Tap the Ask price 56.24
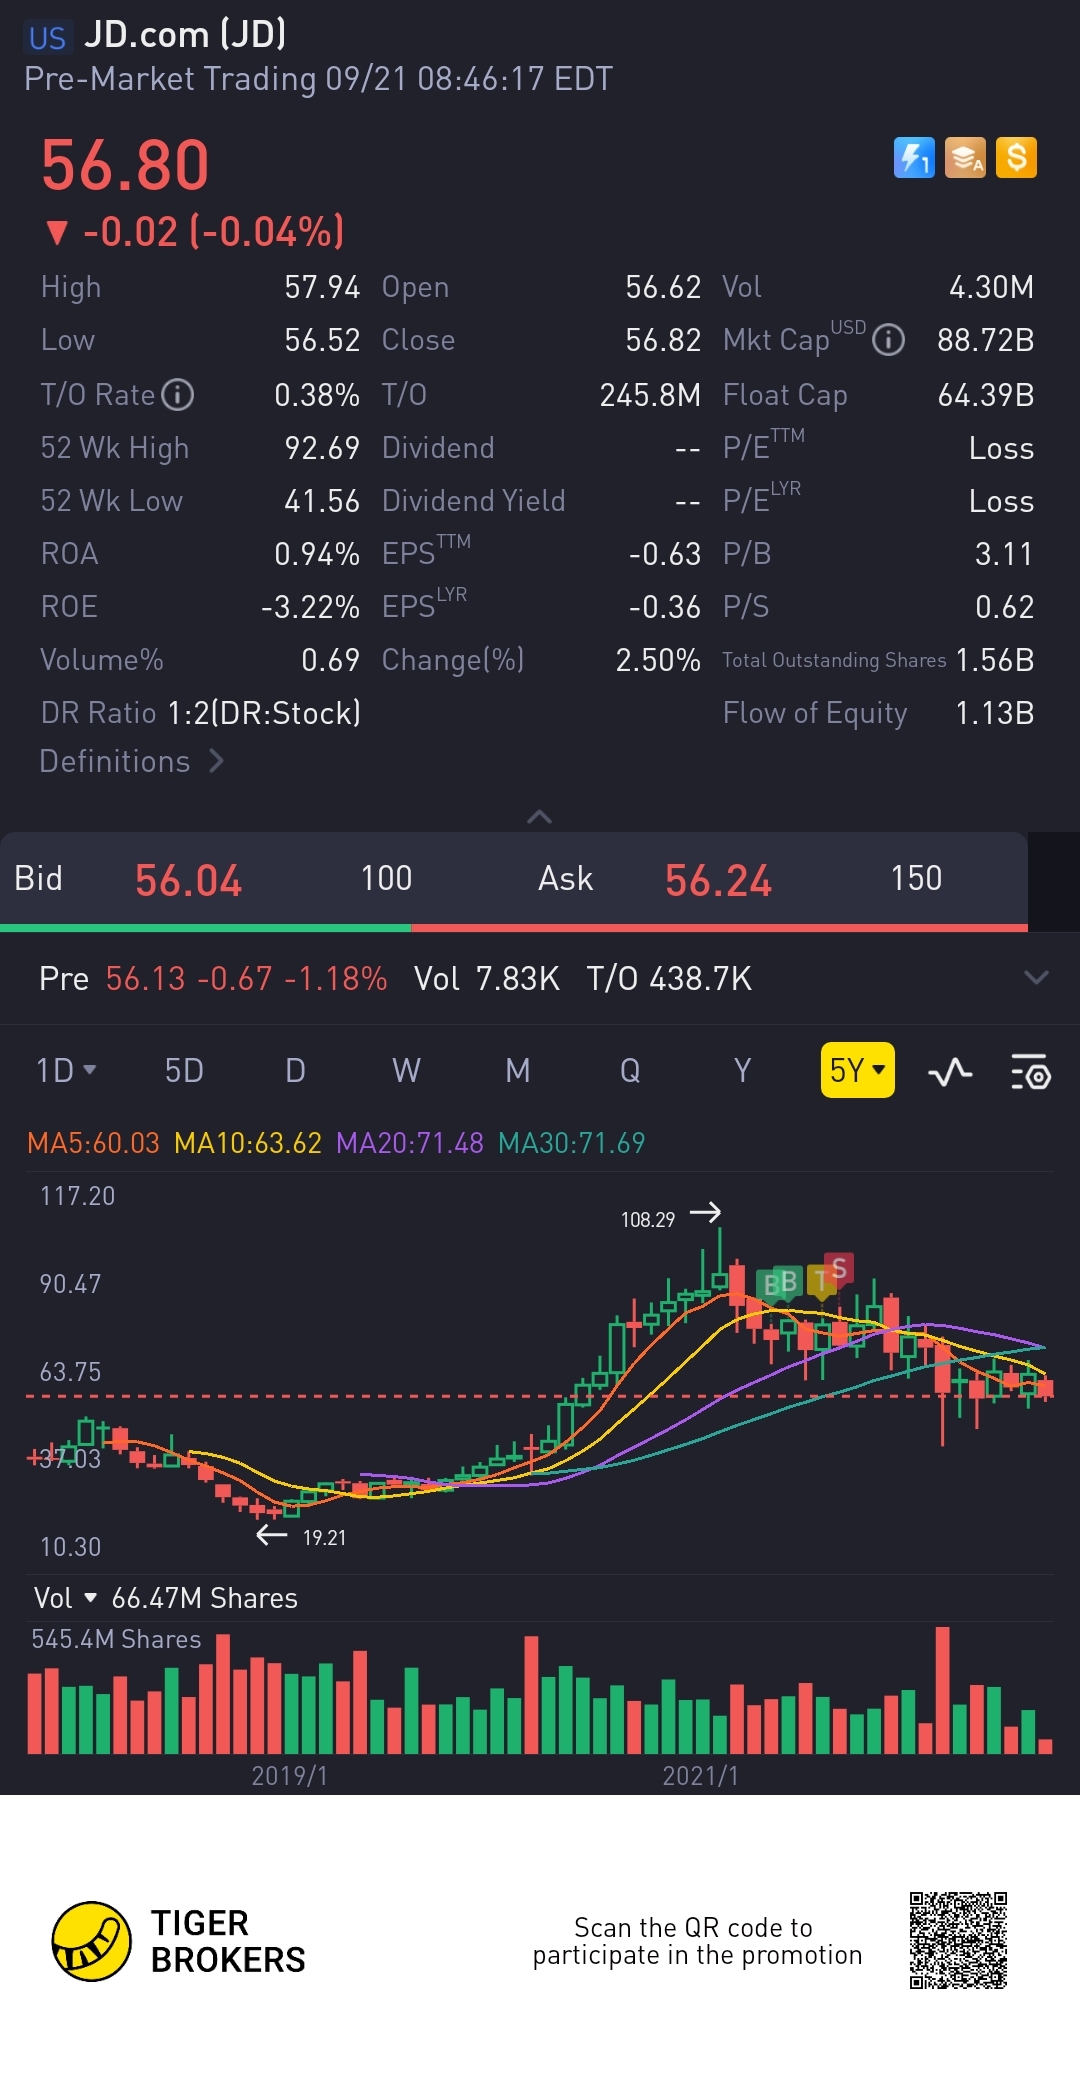This screenshot has width=1080, height=2088. pos(718,881)
